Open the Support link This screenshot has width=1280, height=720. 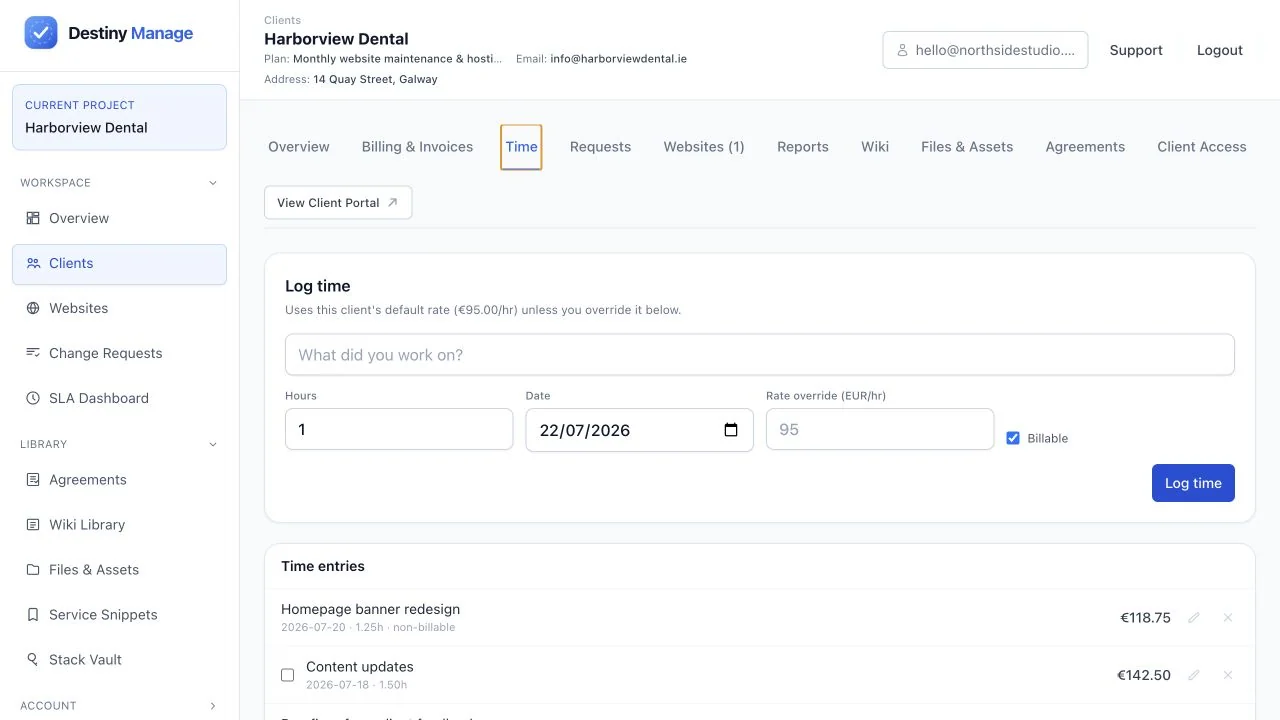point(1136,50)
